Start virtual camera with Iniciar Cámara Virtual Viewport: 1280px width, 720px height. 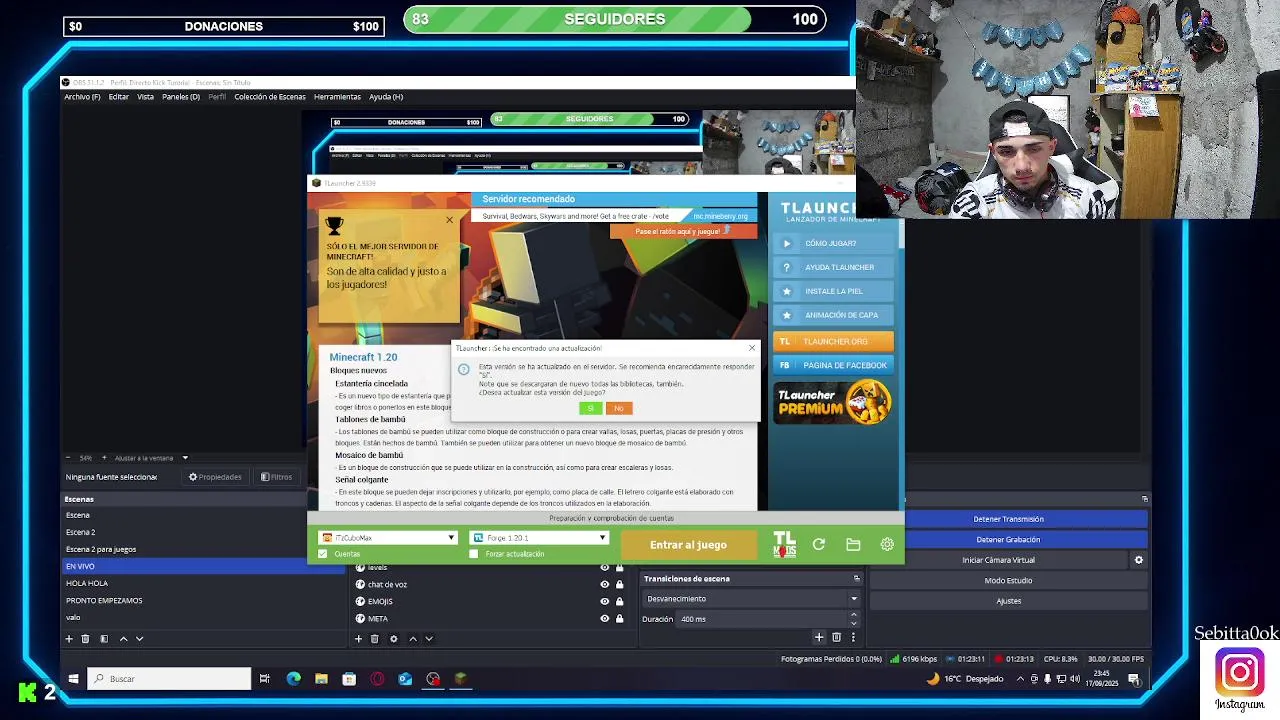point(998,560)
